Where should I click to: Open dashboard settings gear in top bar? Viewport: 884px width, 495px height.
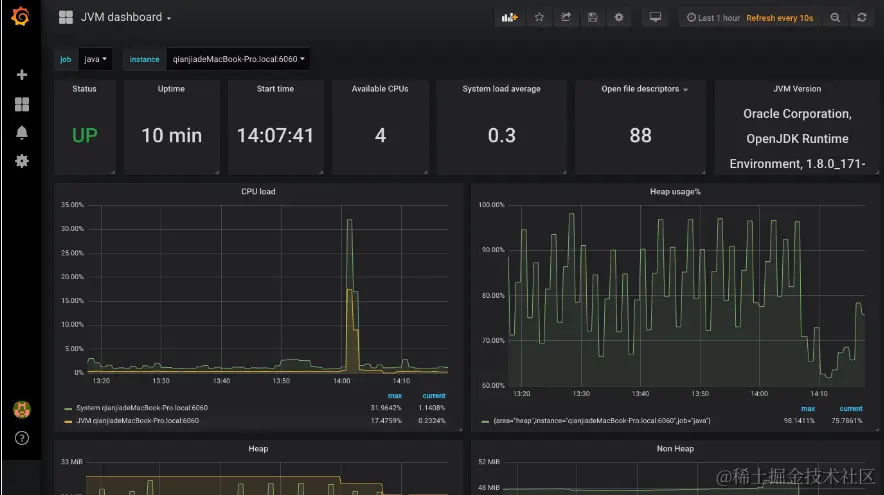click(x=619, y=17)
